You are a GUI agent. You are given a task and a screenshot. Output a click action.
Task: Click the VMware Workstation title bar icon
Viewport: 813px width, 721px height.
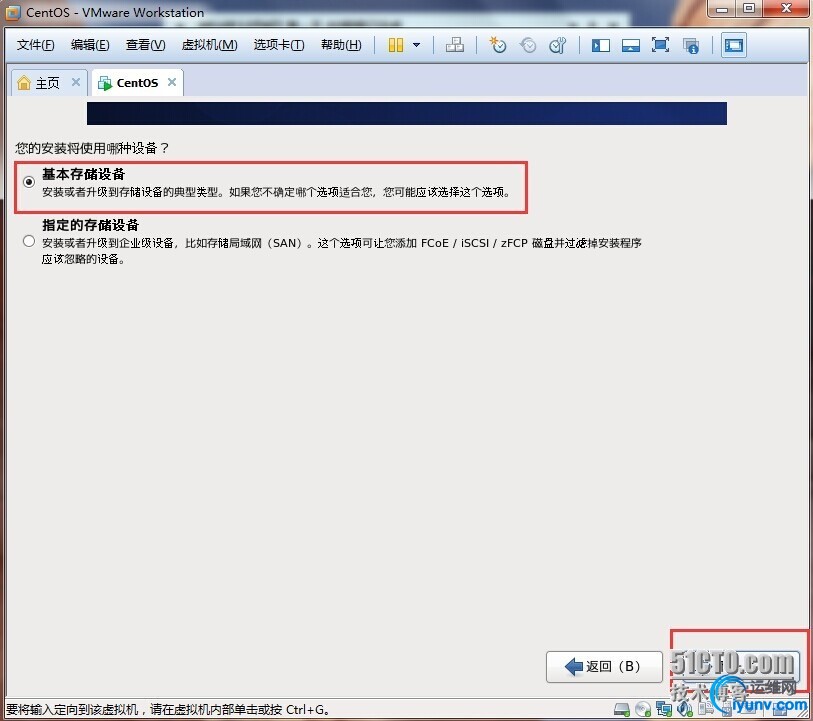pyautogui.click(x=12, y=12)
